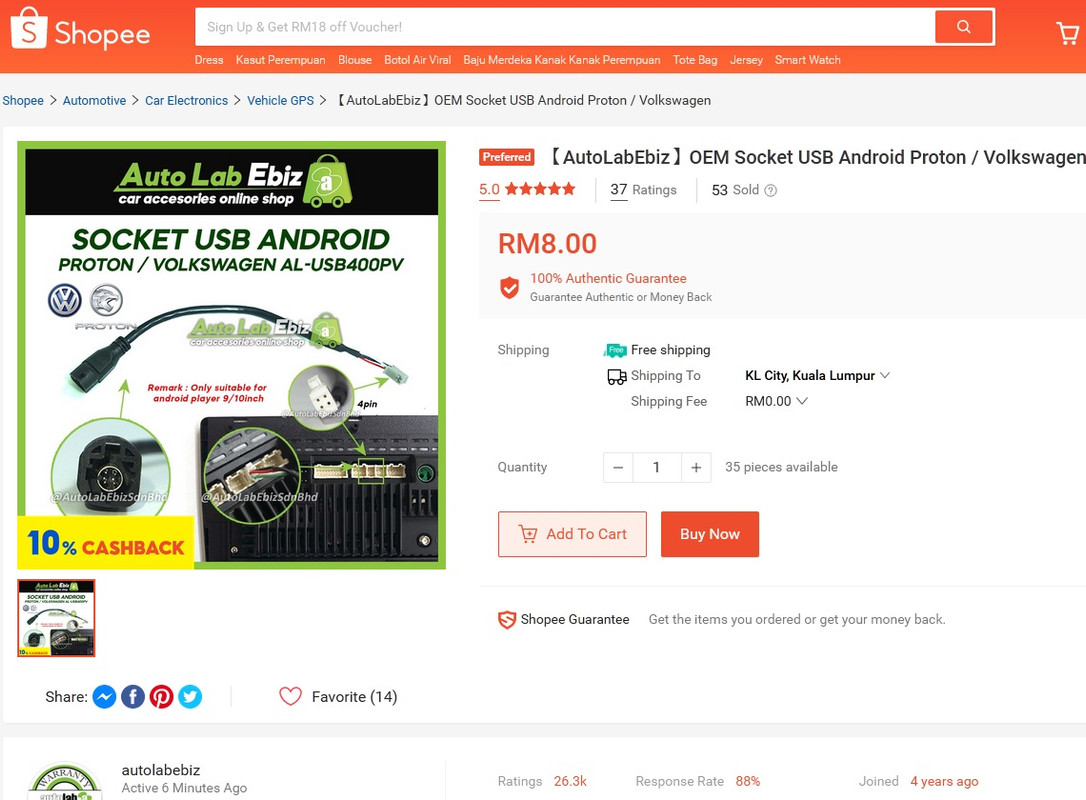The image size is (1086, 800).
Task: Open the Vehicle GPS breadcrumb category
Action: tap(281, 100)
